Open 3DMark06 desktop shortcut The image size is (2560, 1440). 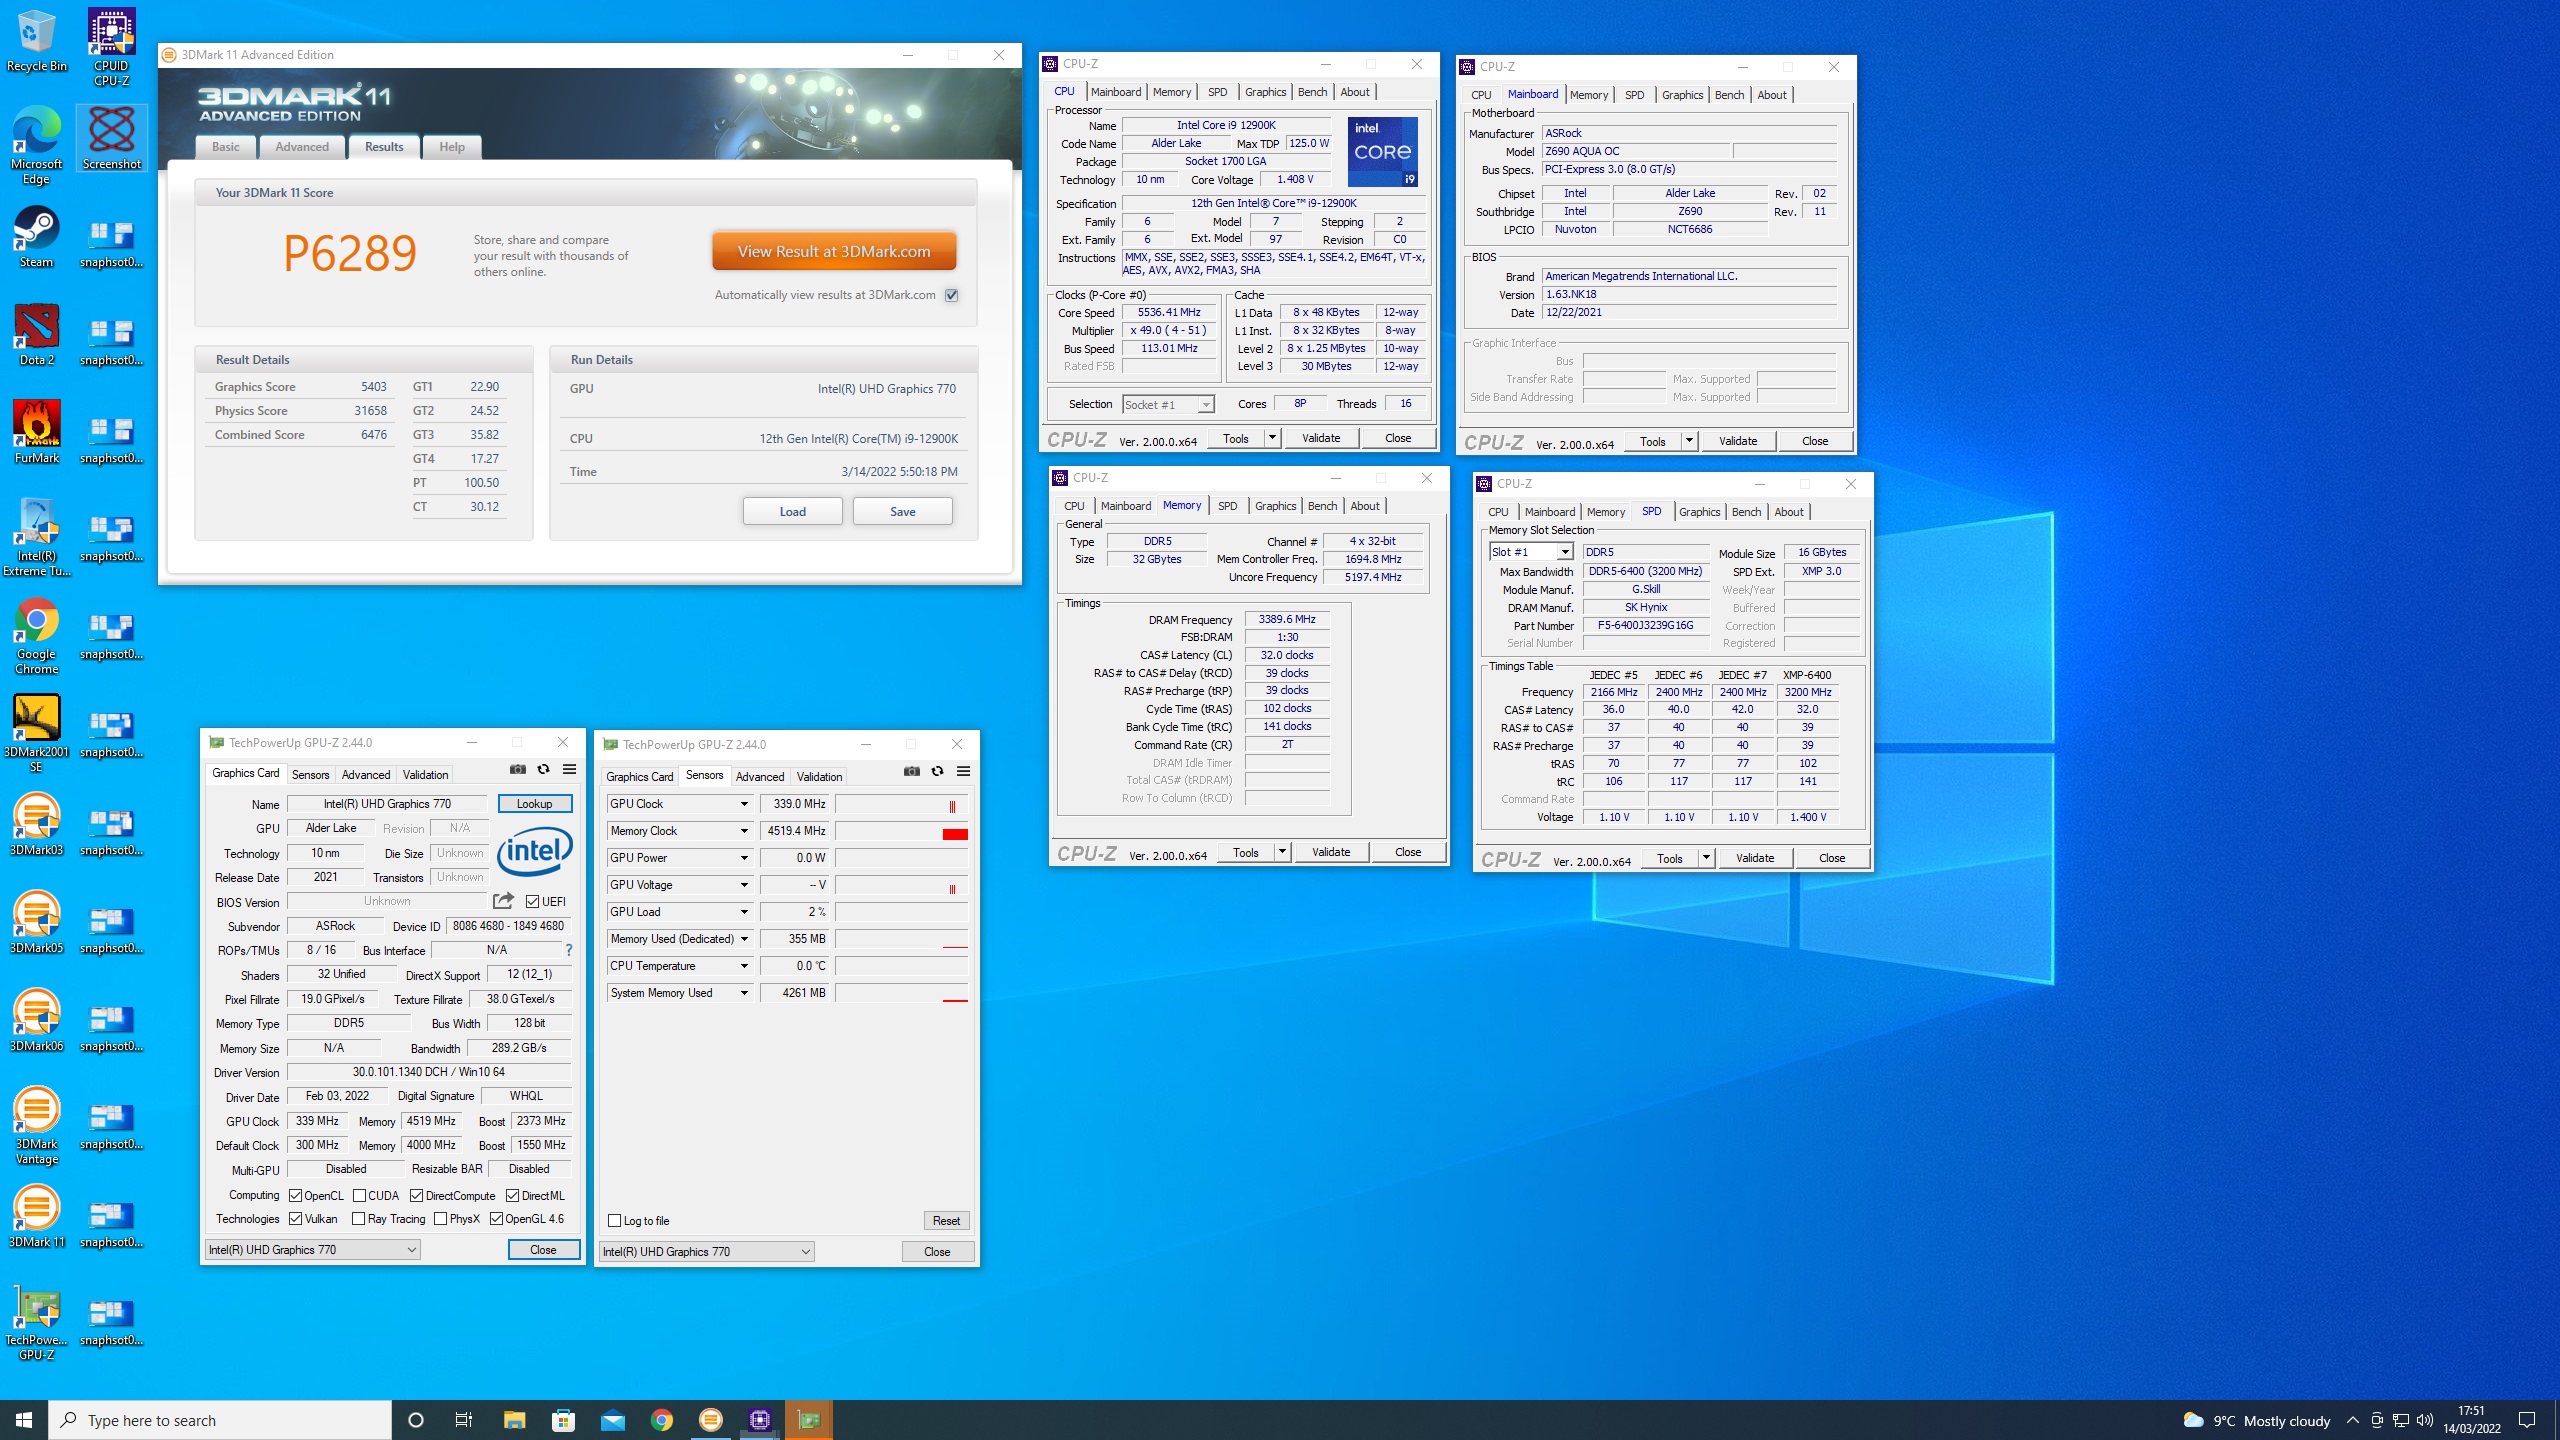(36, 1021)
